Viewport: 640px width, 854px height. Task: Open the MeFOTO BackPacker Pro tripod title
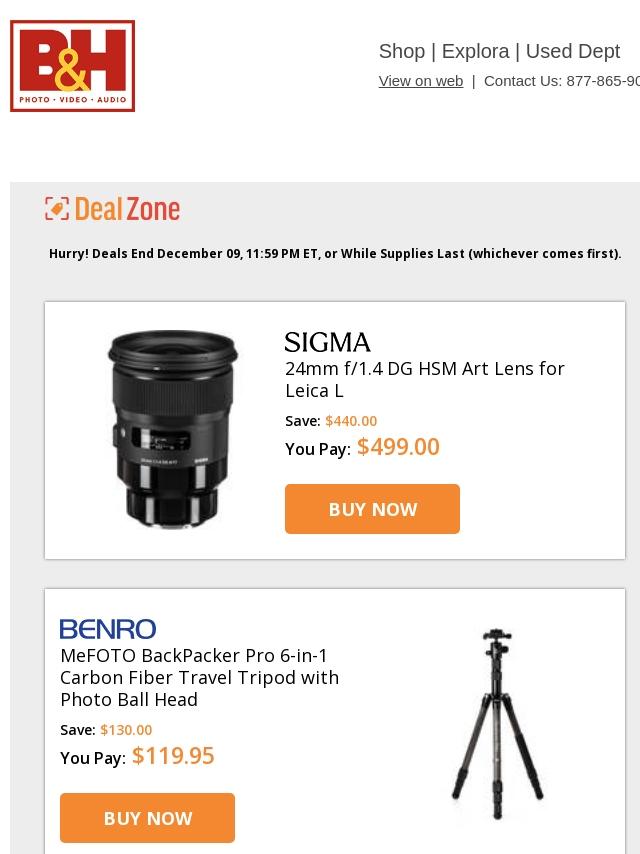200,677
